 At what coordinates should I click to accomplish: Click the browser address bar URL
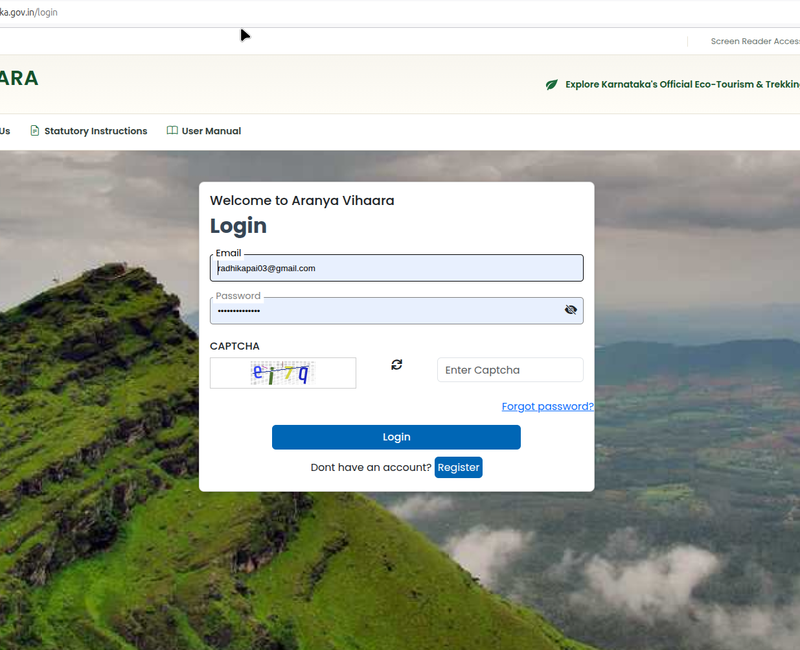[x=29, y=12]
